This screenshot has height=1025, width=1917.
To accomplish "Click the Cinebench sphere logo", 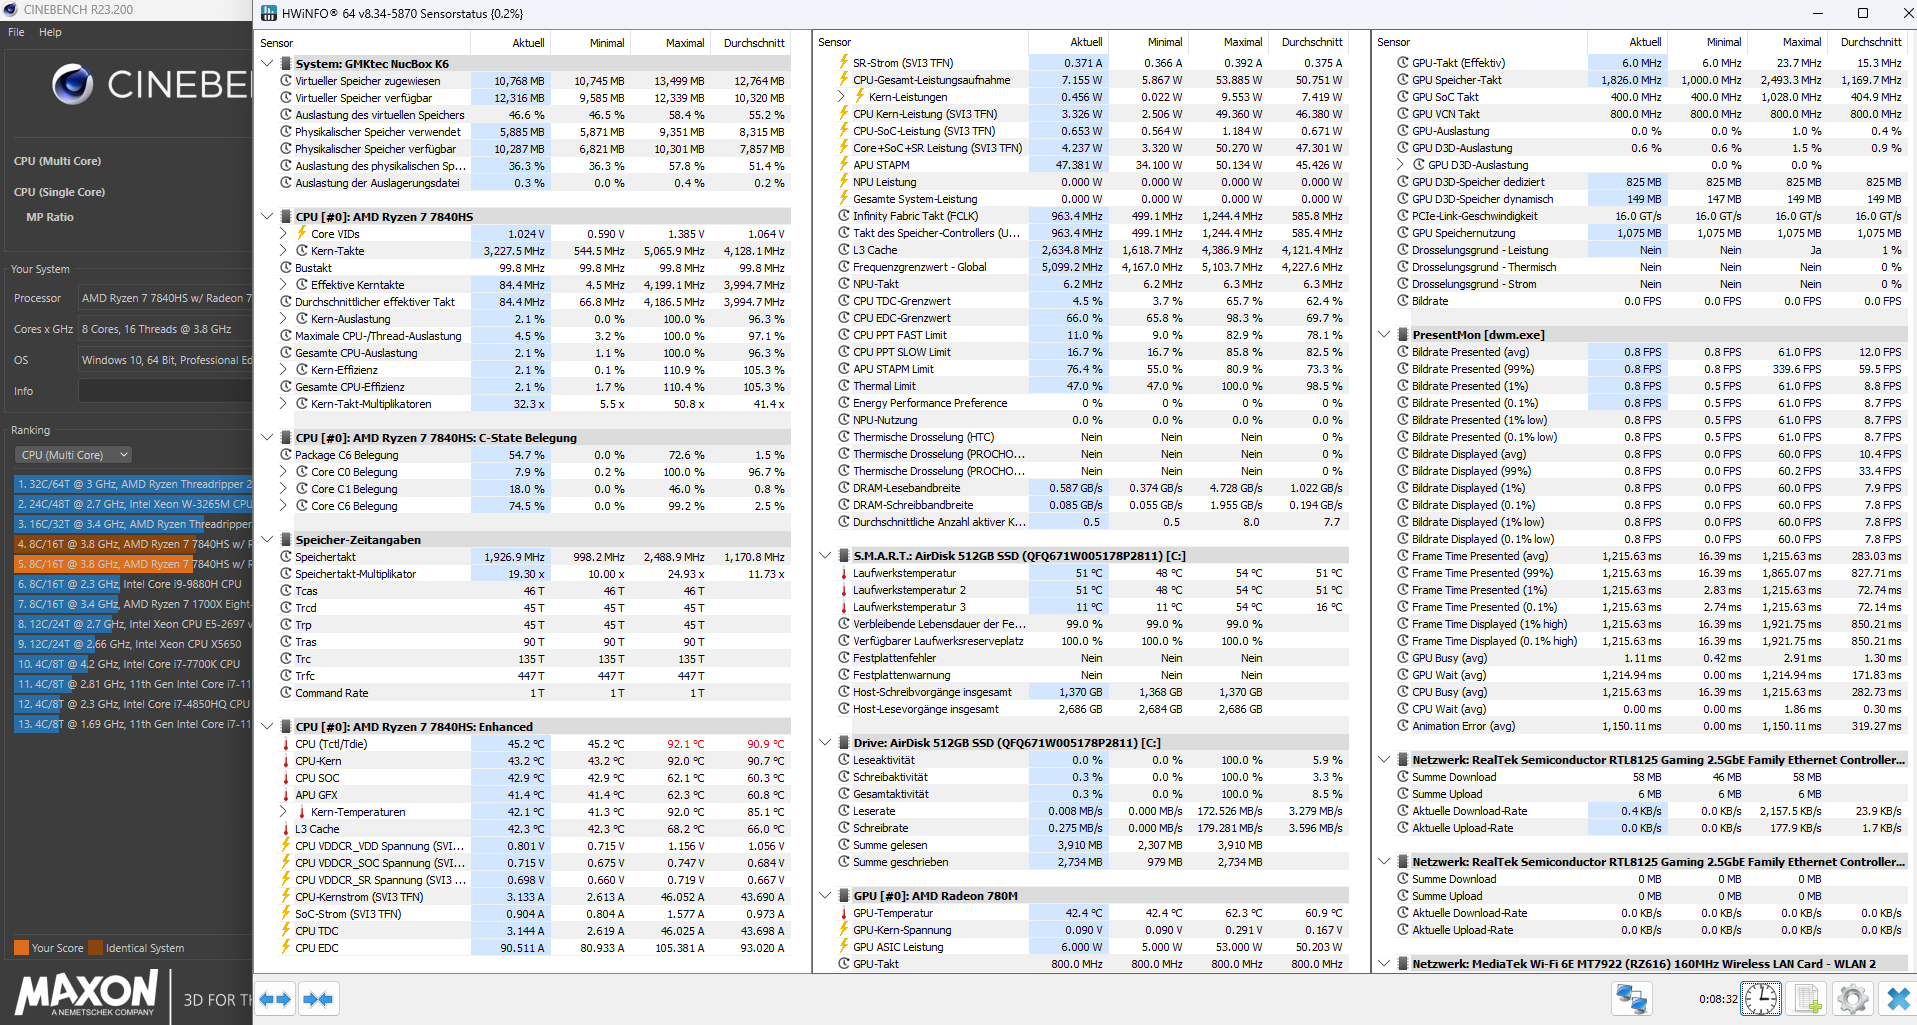I will pyautogui.click(x=72, y=85).
